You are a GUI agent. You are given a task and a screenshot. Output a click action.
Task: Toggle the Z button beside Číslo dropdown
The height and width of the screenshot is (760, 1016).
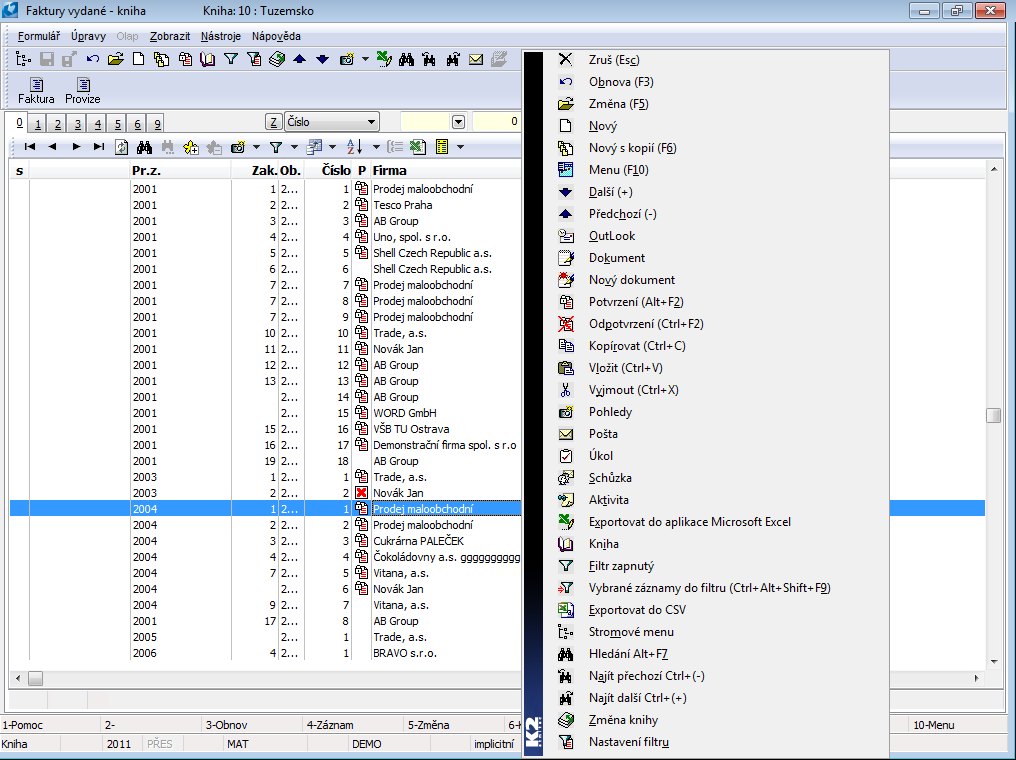coord(273,122)
